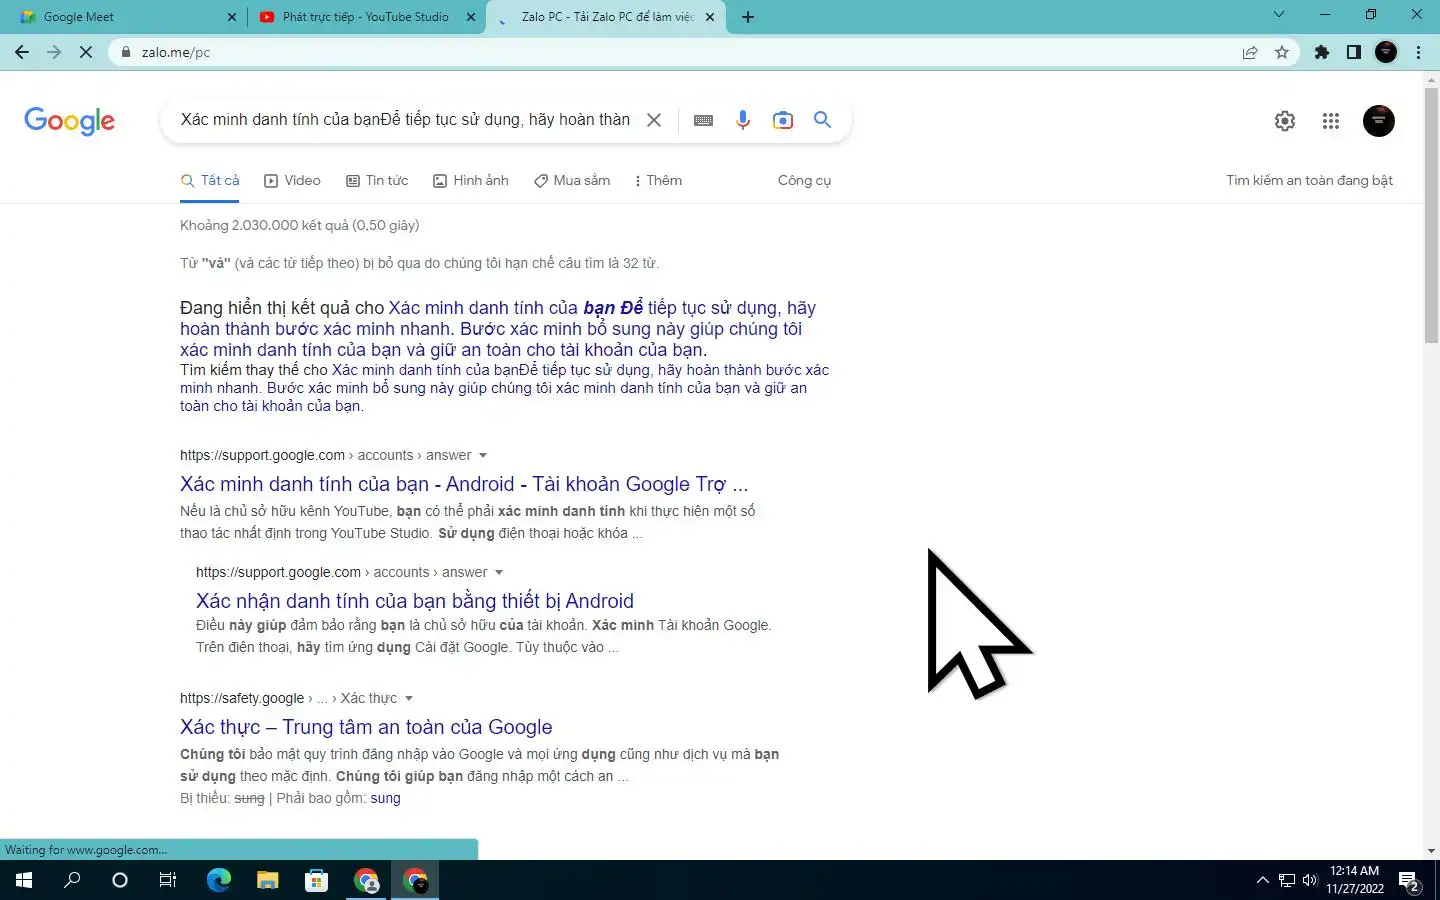The image size is (1440, 900).
Task: Close the Google Meet tab
Action: 232,17
